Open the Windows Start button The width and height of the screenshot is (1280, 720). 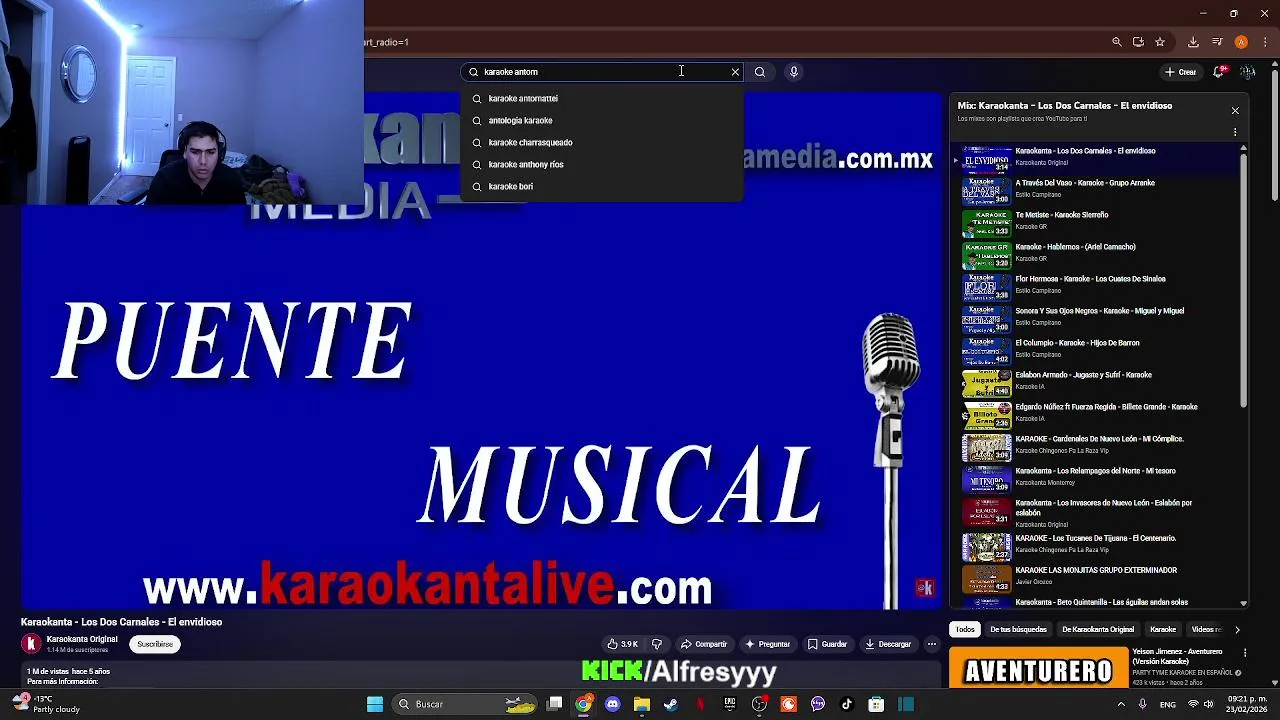point(375,704)
